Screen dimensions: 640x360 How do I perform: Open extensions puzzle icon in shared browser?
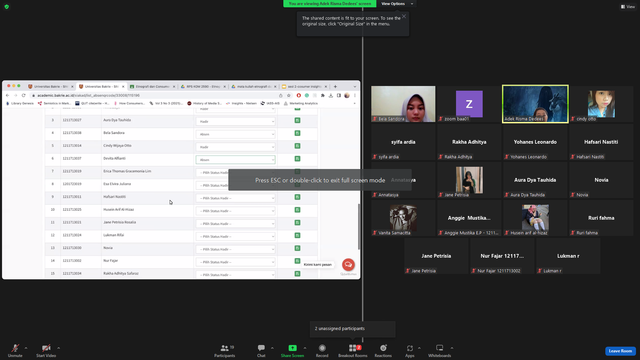coord(322,96)
